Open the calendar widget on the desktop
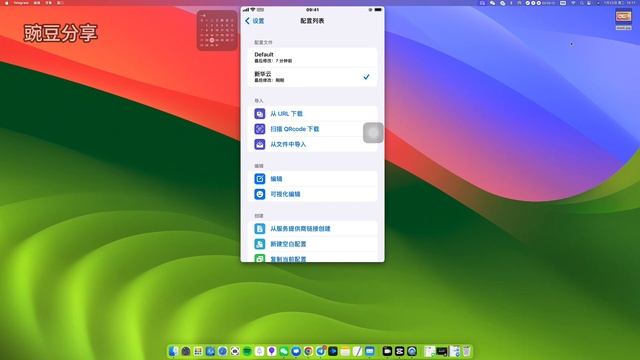 217,31
